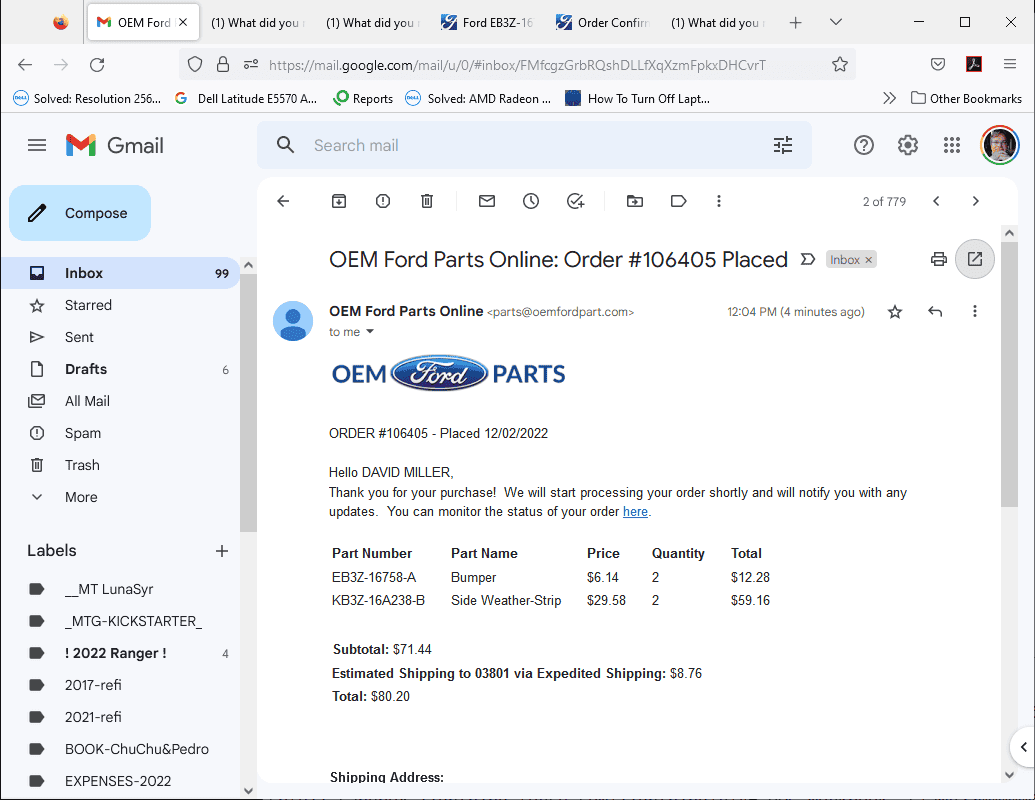Go to newer email arrow
Screen dimensions: 1035x800
(x=936, y=201)
